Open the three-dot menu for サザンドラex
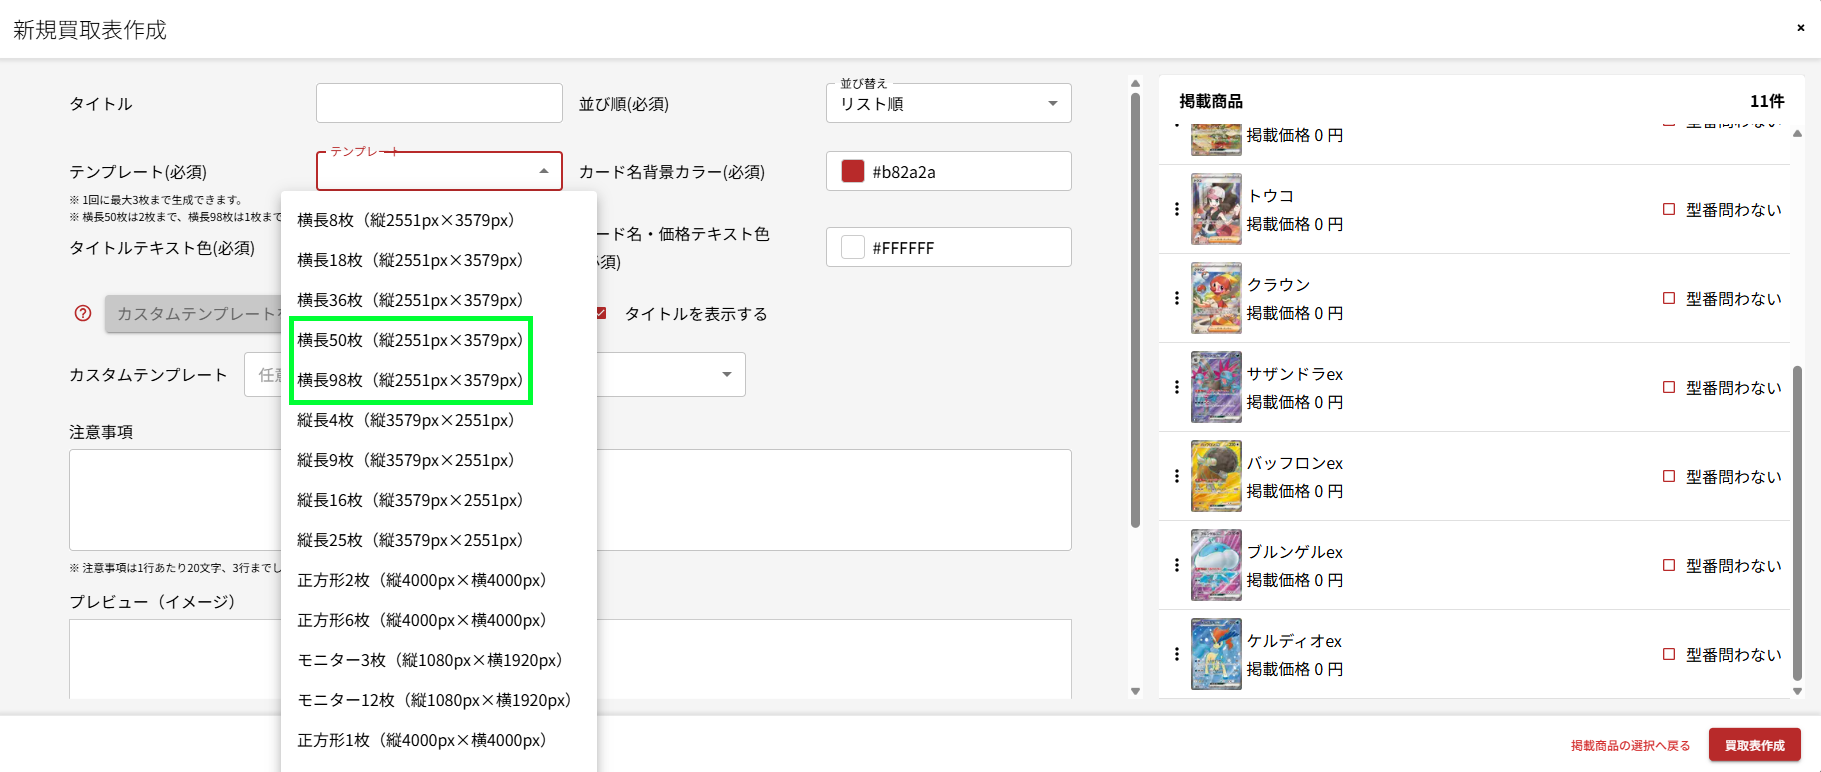Viewport: 1821px width, 772px height. [x=1176, y=387]
